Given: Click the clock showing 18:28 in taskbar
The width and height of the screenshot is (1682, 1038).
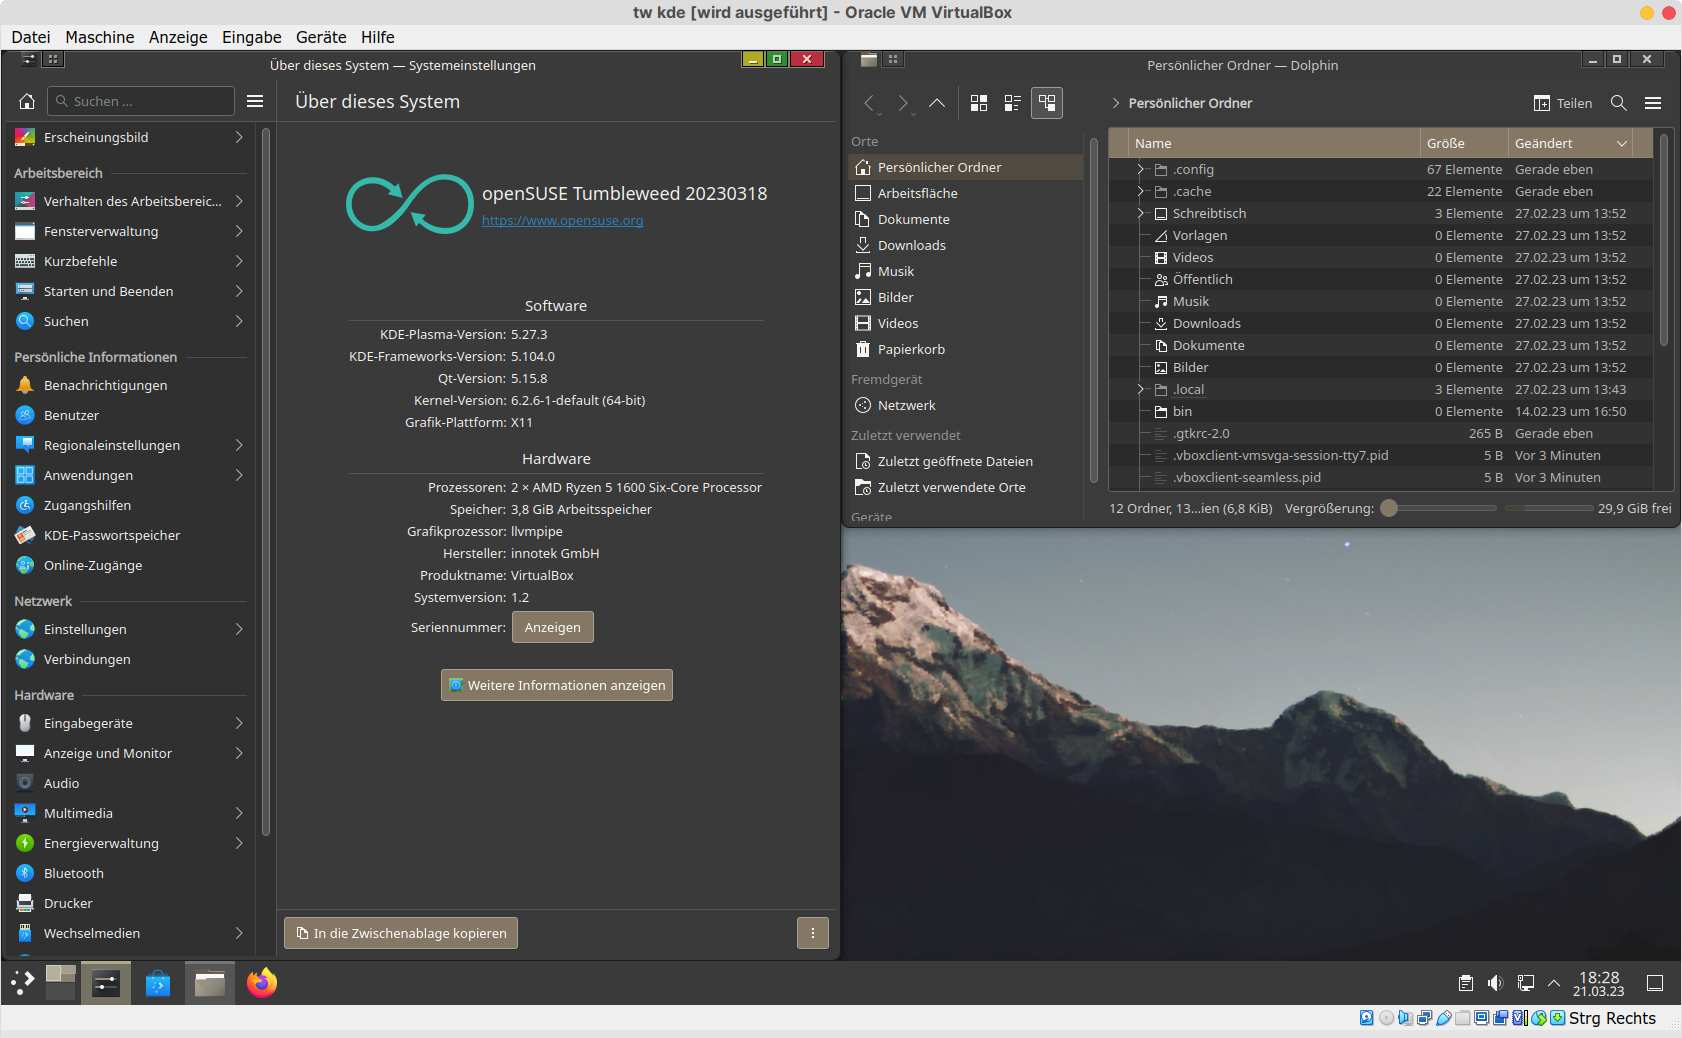Looking at the screenshot, I should click(x=1598, y=983).
